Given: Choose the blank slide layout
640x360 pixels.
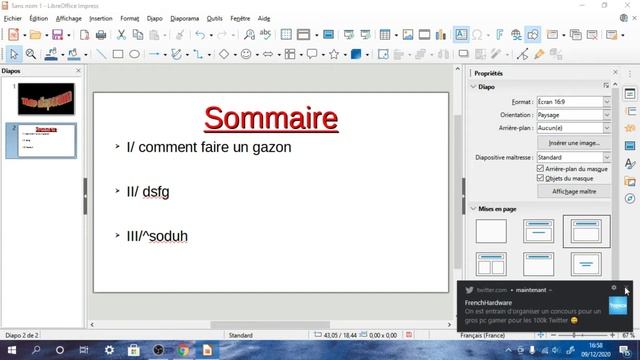Looking at the screenshot, I should coord(491,231).
